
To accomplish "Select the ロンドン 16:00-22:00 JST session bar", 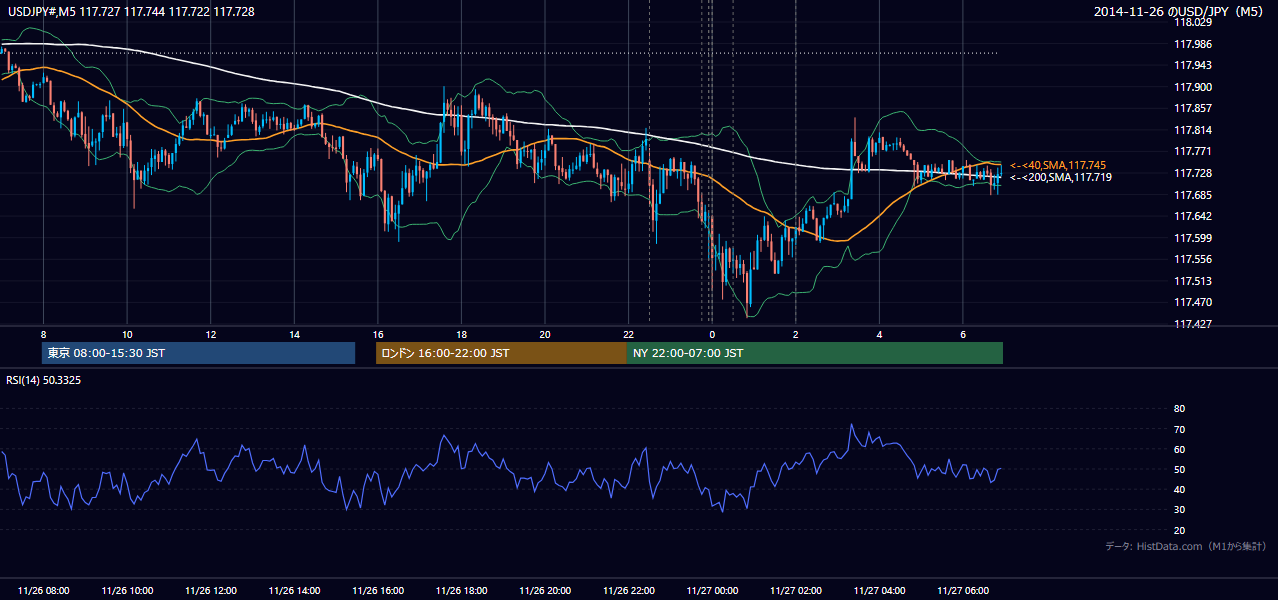I will (x=501, y=353).
